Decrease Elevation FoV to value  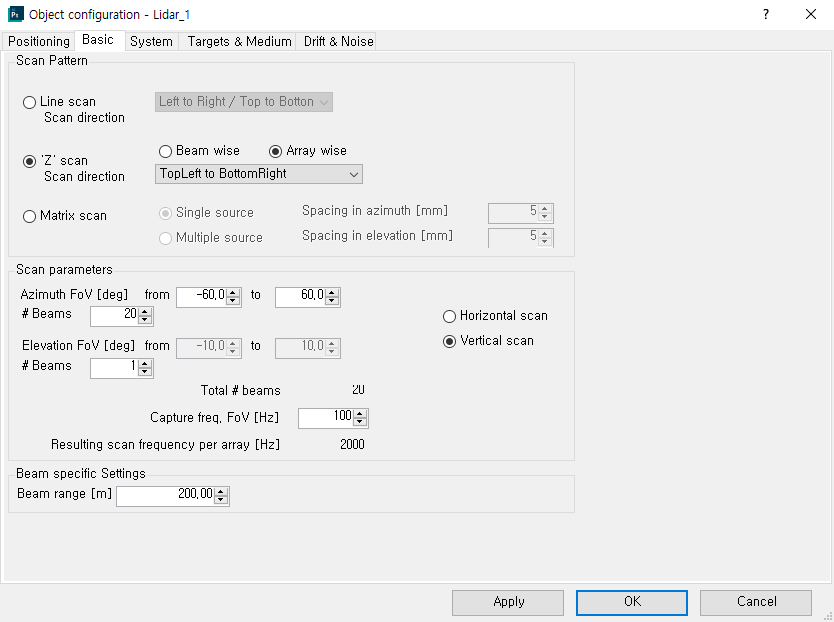332,353
